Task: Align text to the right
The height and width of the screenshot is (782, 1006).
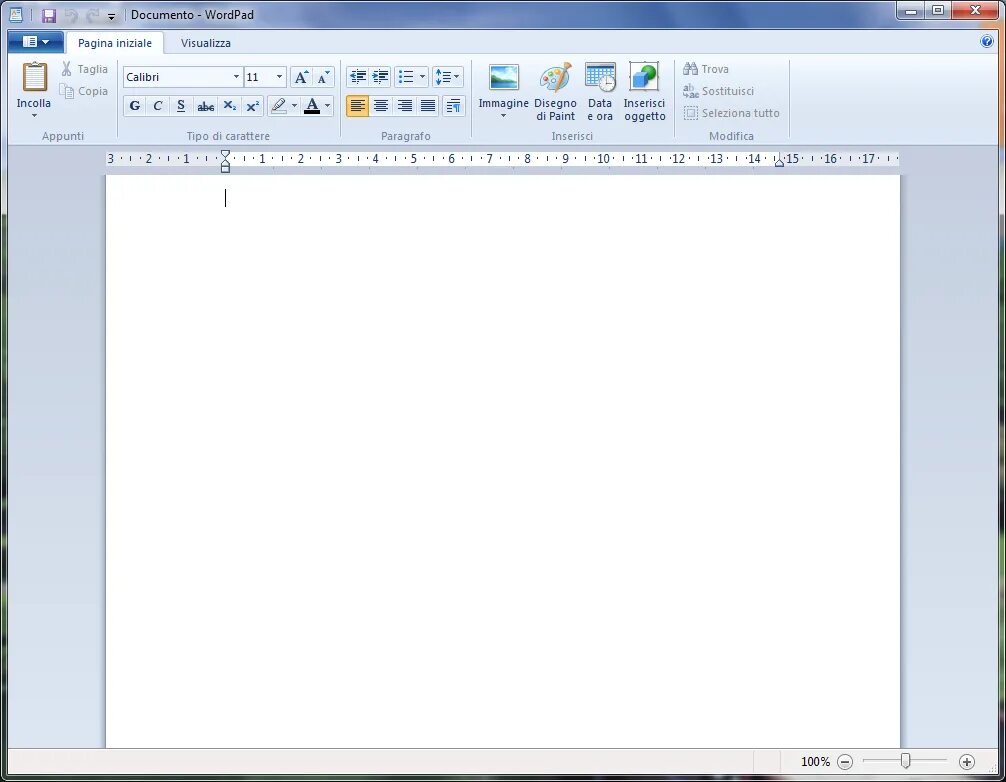Action: (x=404, y=106)
